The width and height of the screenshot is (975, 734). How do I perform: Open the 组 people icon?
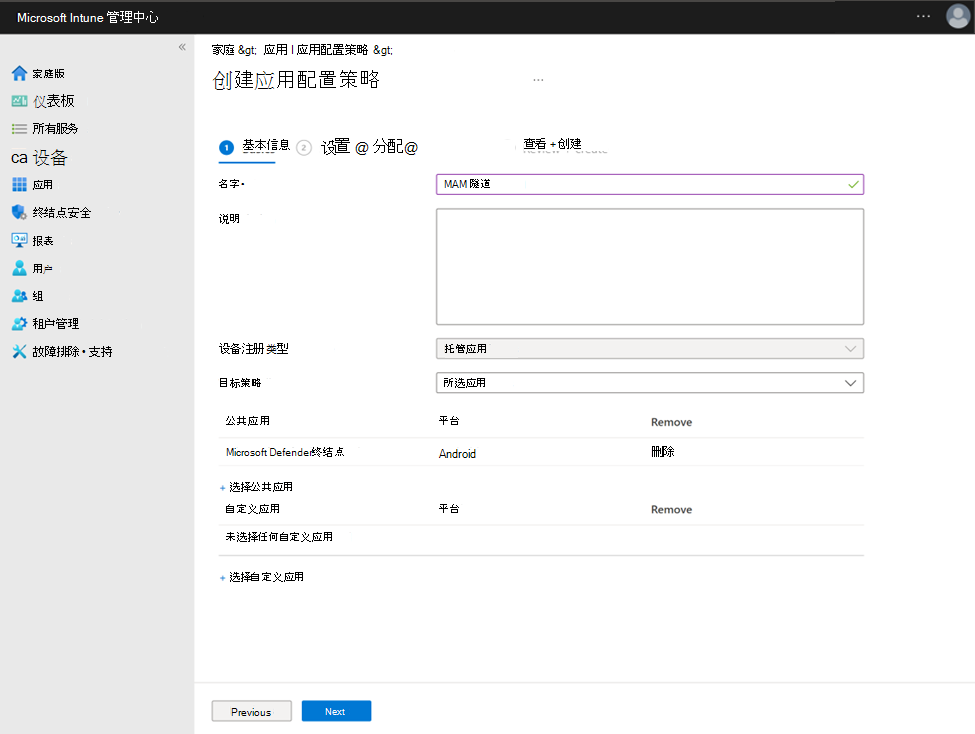tap(19, 296)
